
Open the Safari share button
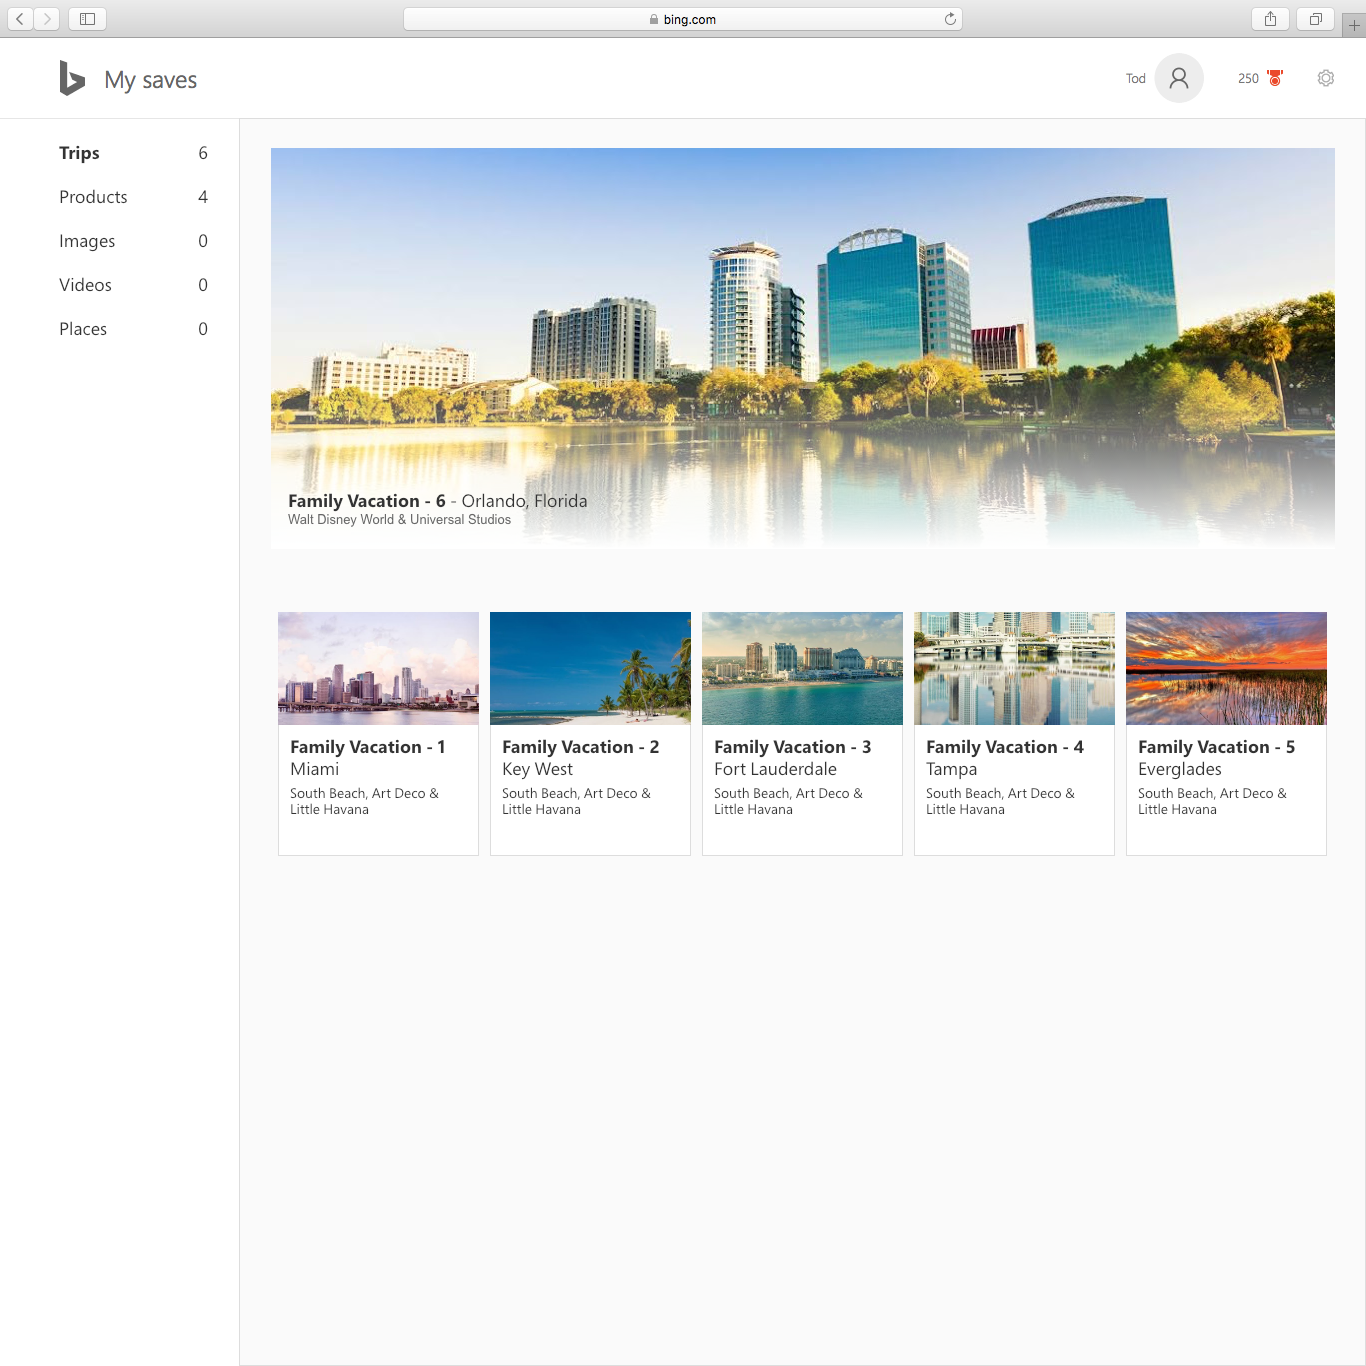coord(1270,18)
